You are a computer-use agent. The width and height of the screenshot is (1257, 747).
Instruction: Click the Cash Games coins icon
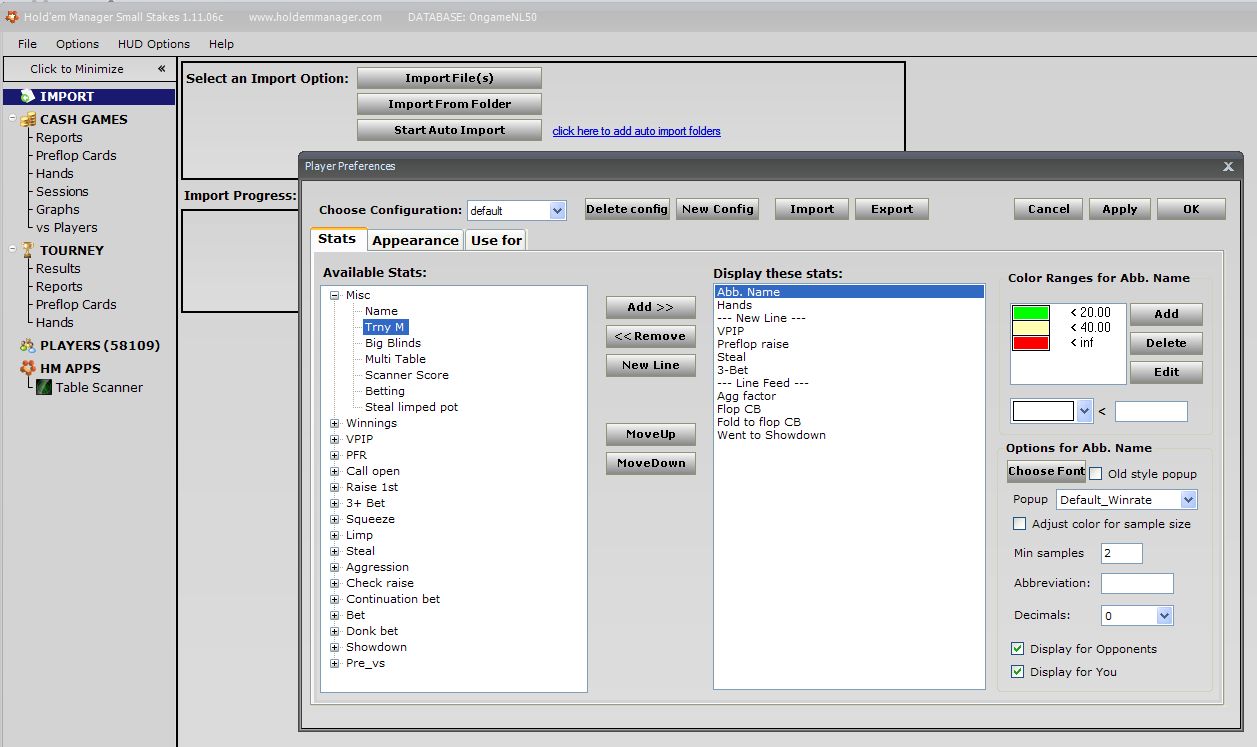28,120
